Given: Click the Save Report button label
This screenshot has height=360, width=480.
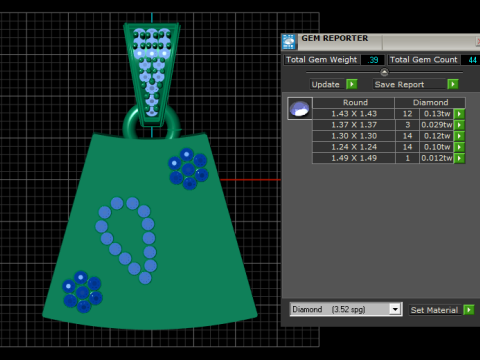Looking at the screenshot, I should tap(399, 84).
